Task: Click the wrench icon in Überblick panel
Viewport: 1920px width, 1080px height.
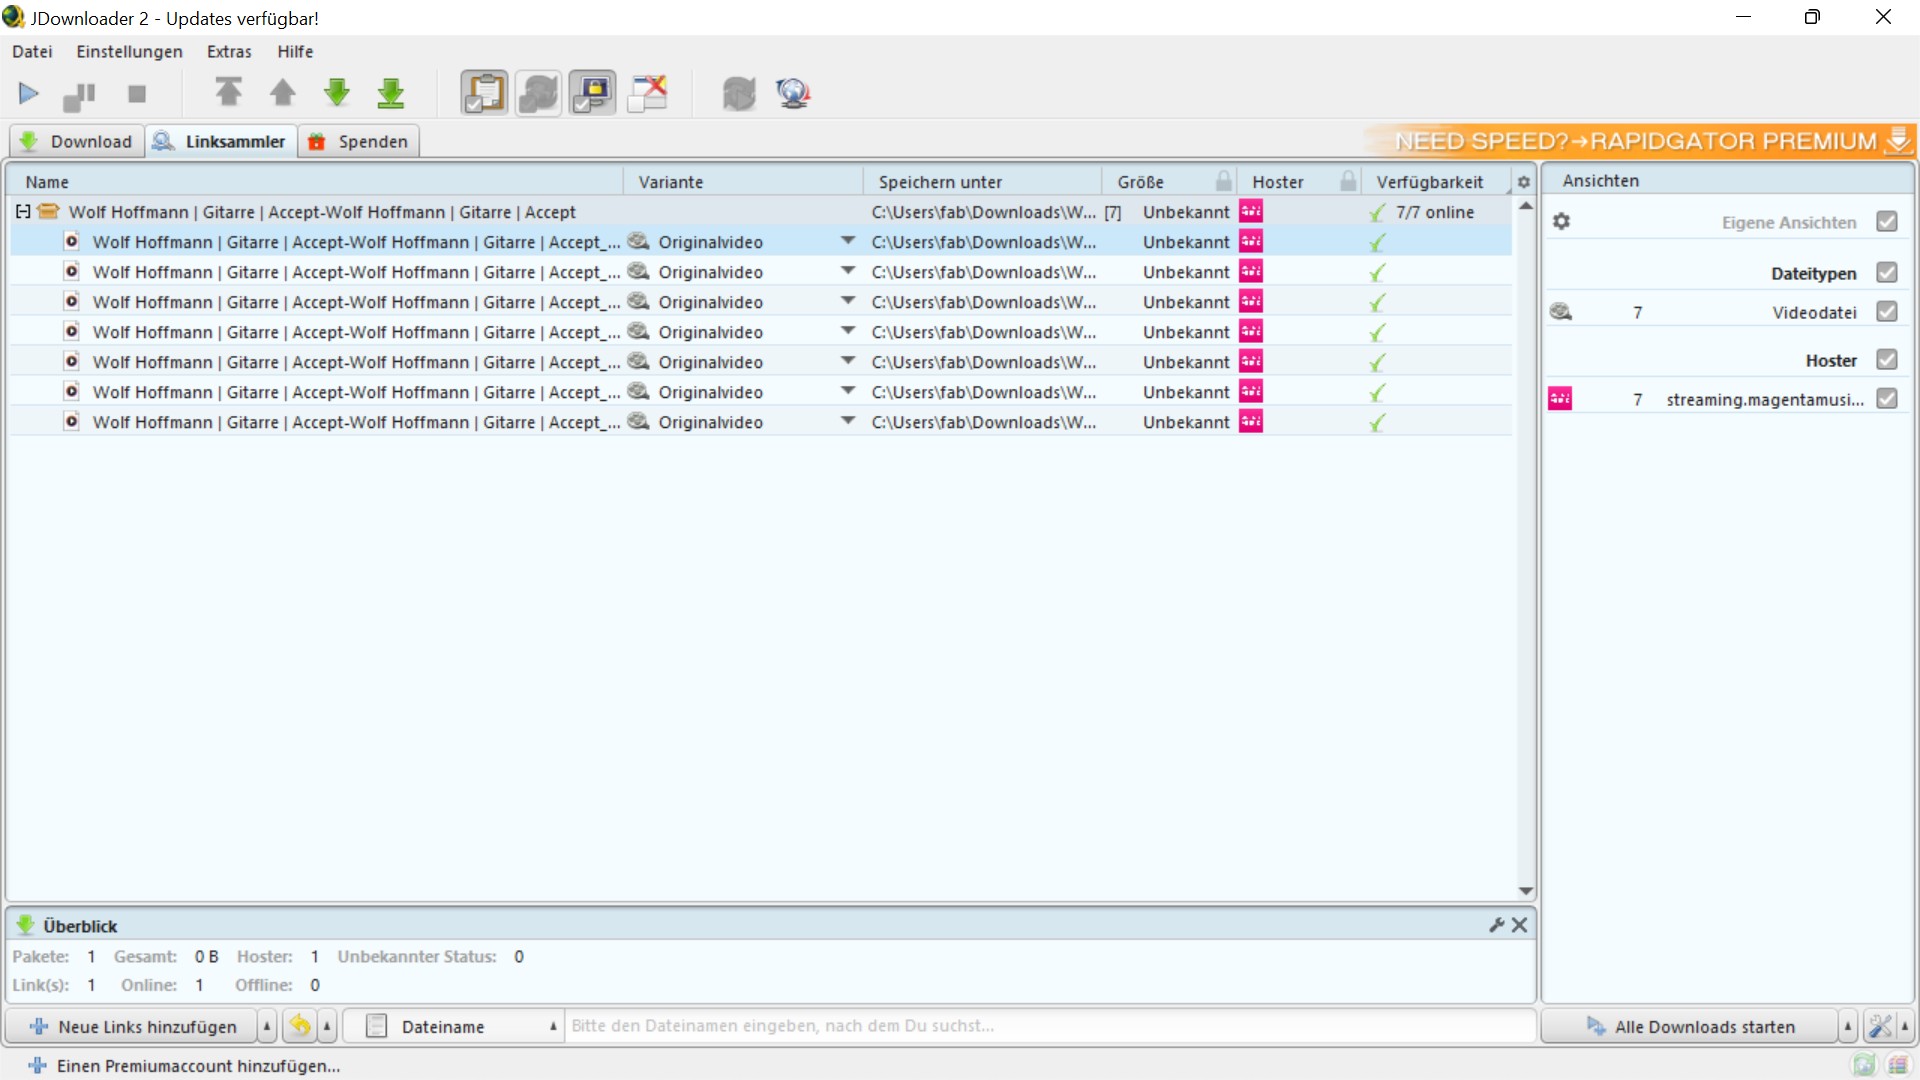Action: [1496, 925]
